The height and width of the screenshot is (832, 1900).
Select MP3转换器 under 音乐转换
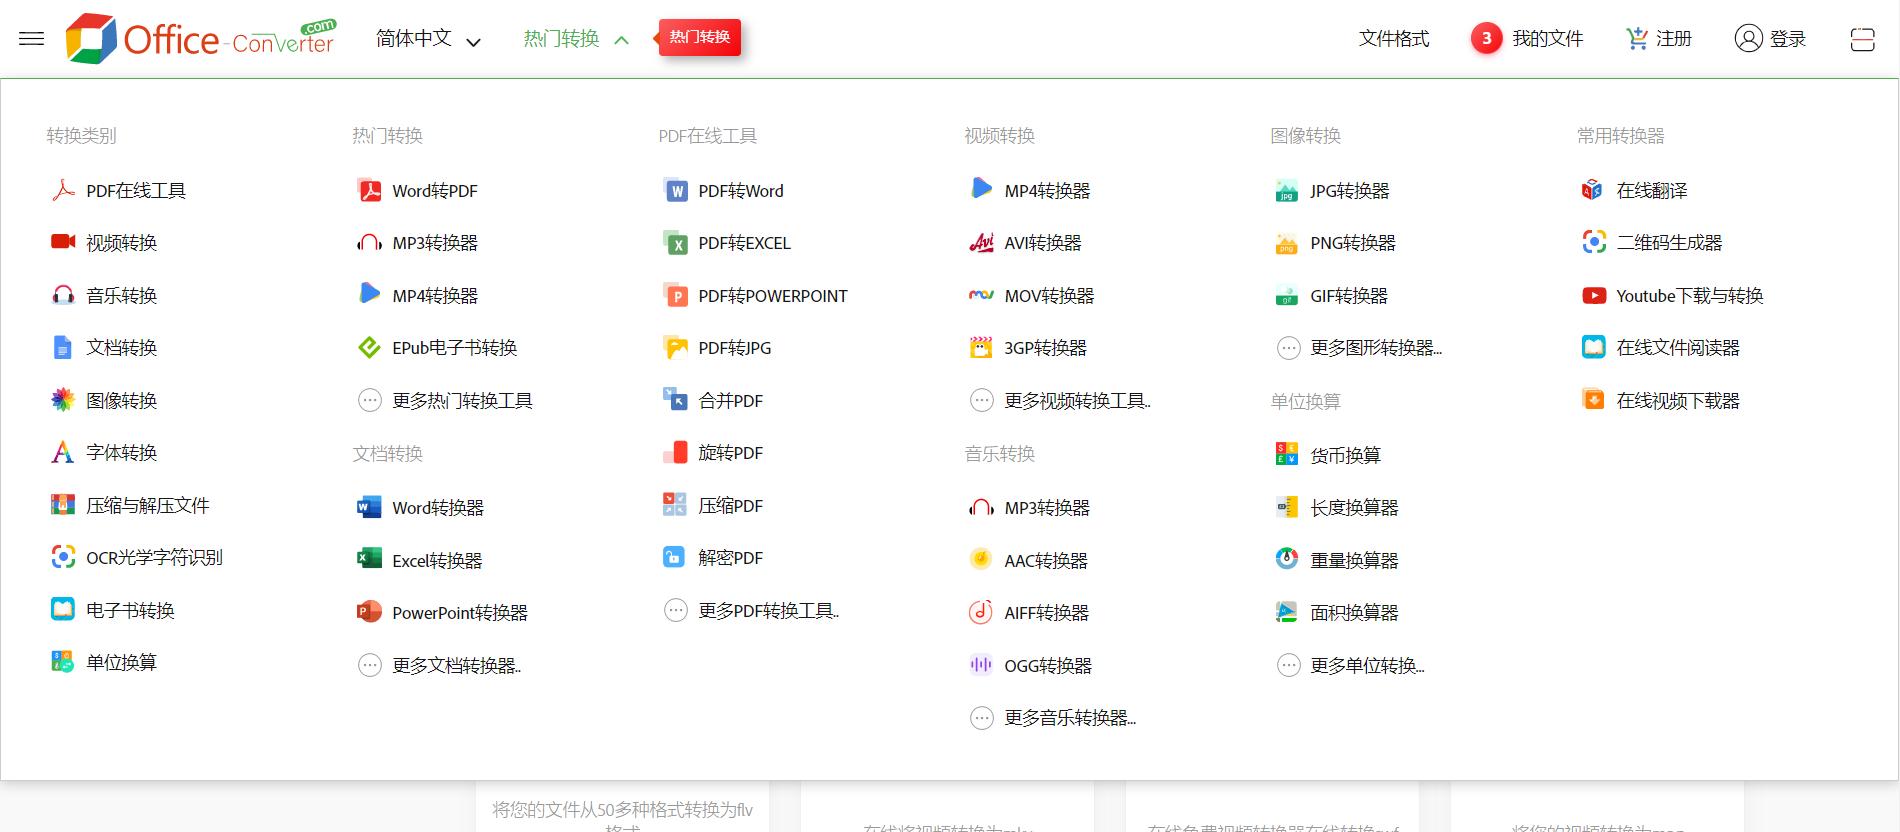click(x=1030, y=508)
